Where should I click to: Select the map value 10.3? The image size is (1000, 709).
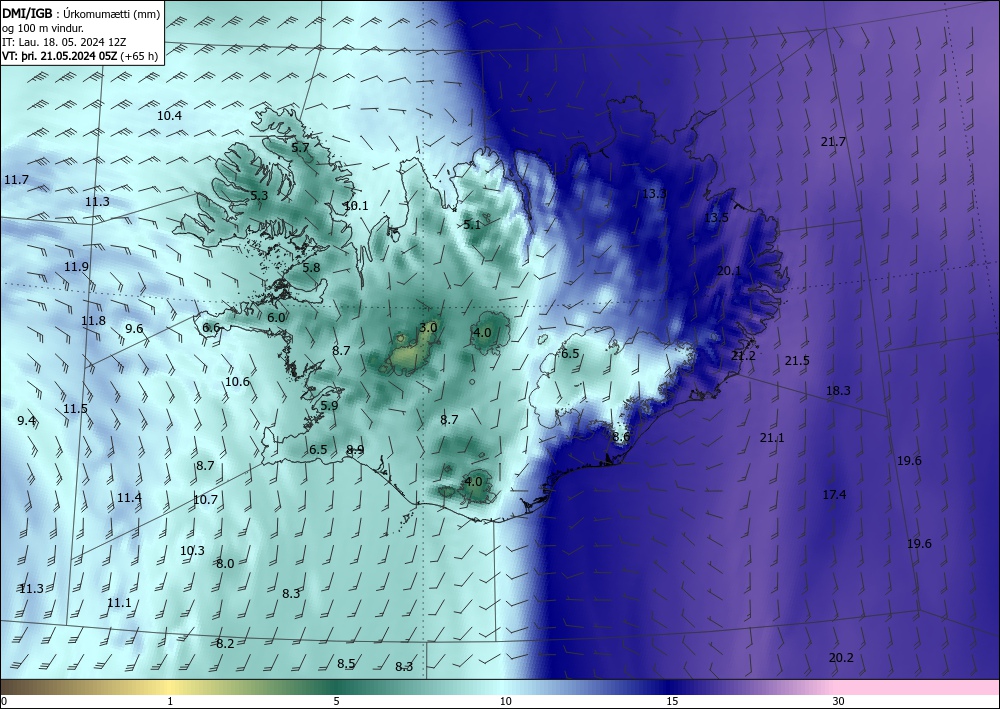[x=192, y=551]
